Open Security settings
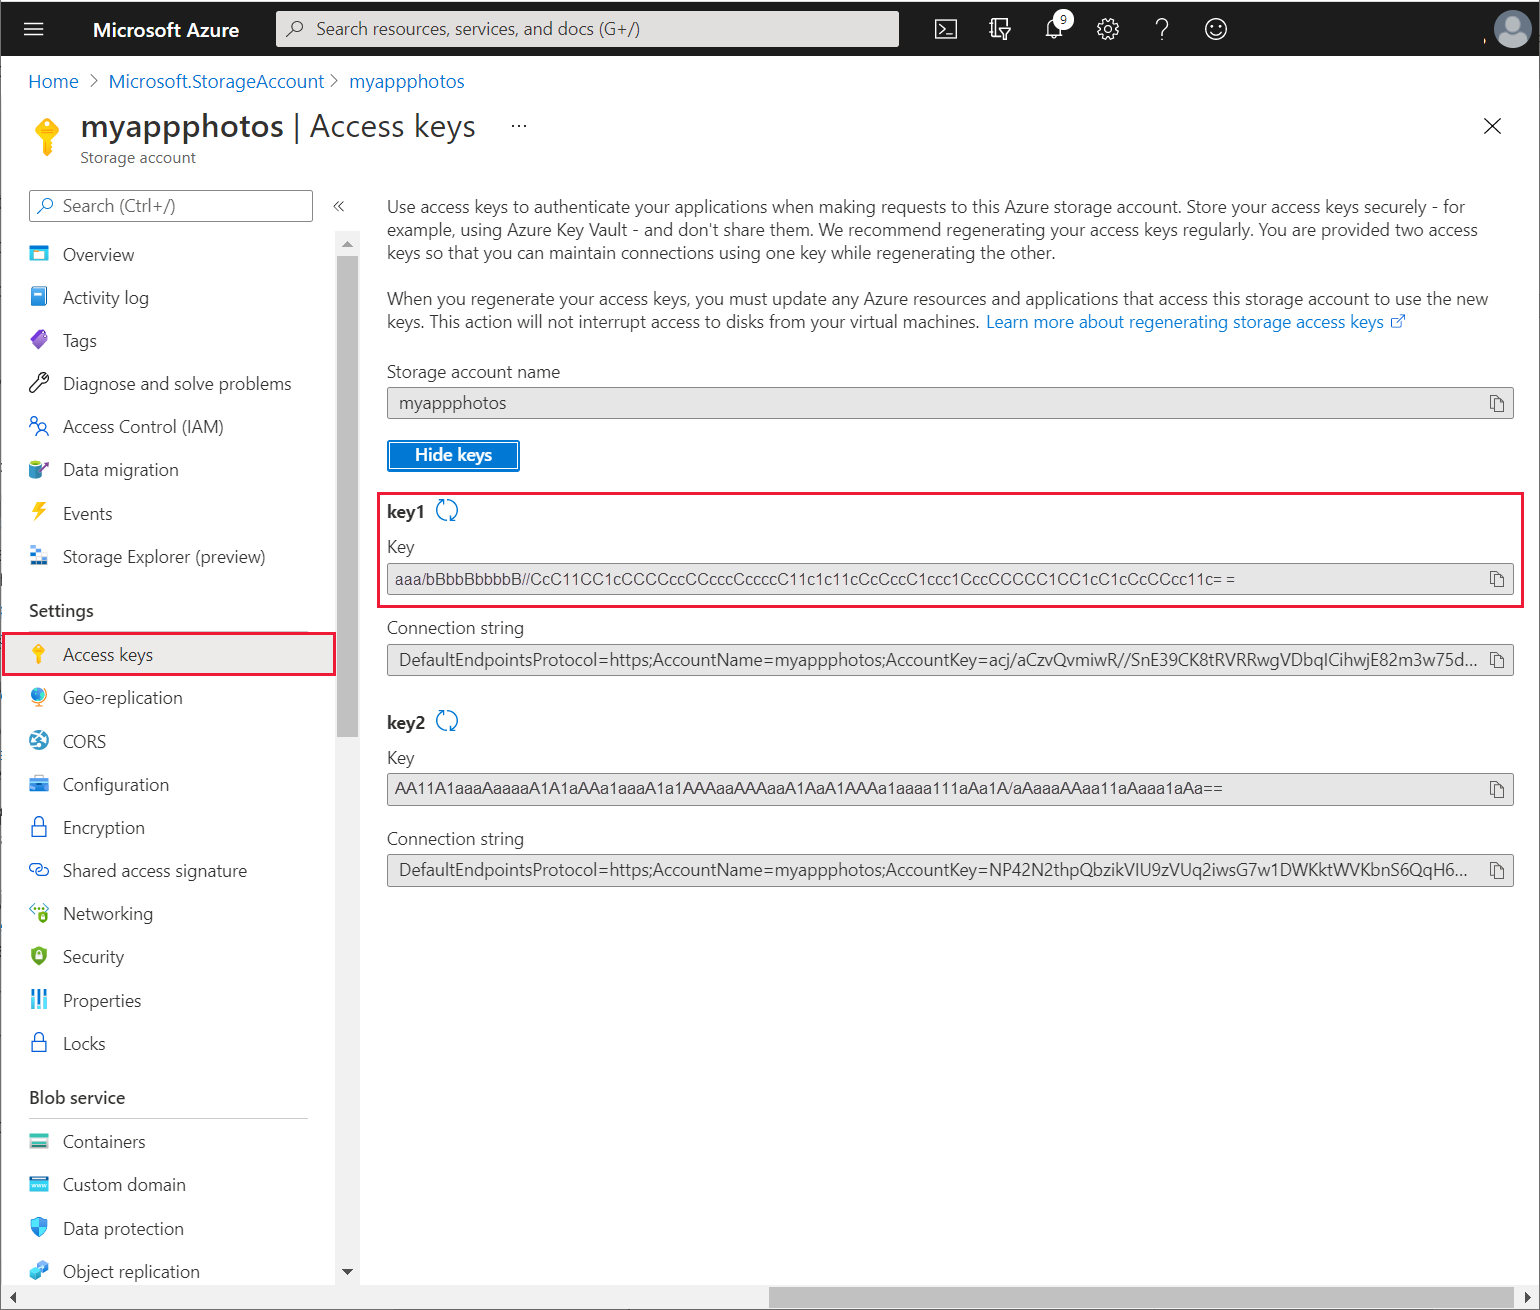The width and height of the screenshot is (1540, 1310). [x=93, y=957]
